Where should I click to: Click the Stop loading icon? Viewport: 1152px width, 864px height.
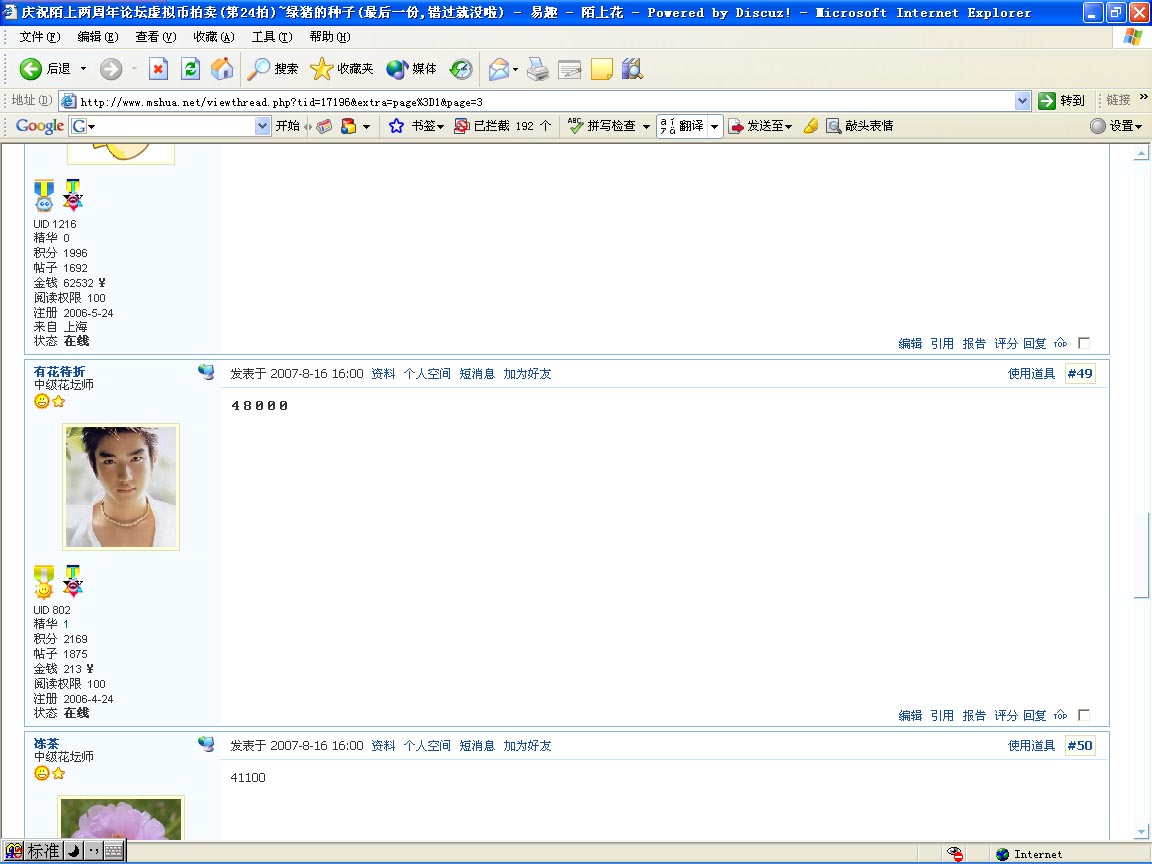[158, 69]
